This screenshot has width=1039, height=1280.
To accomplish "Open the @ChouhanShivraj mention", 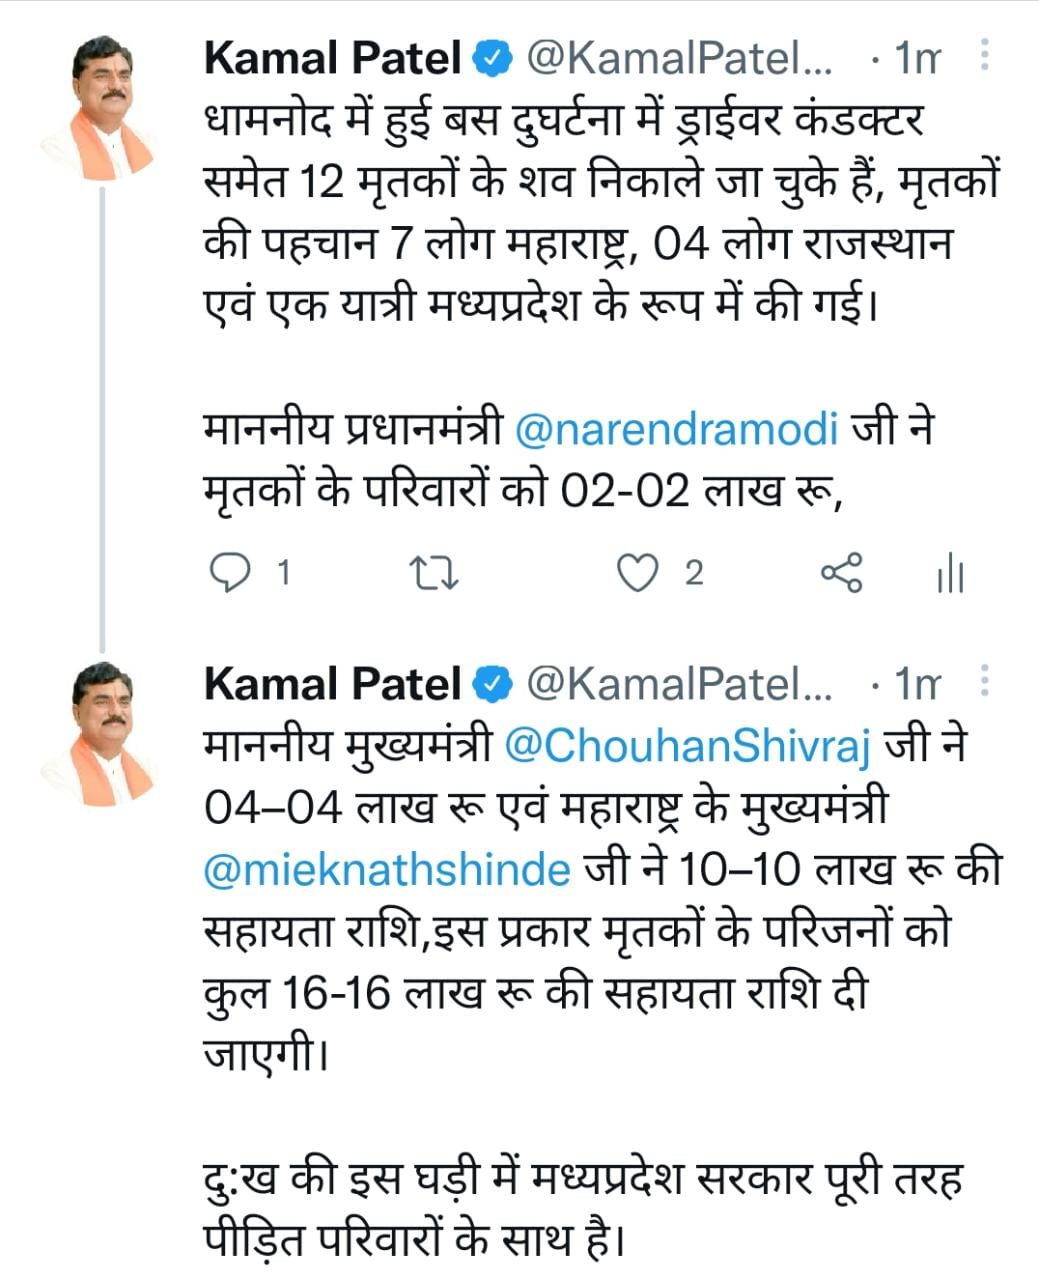I will pyautogui.click(x=688, y=747).
